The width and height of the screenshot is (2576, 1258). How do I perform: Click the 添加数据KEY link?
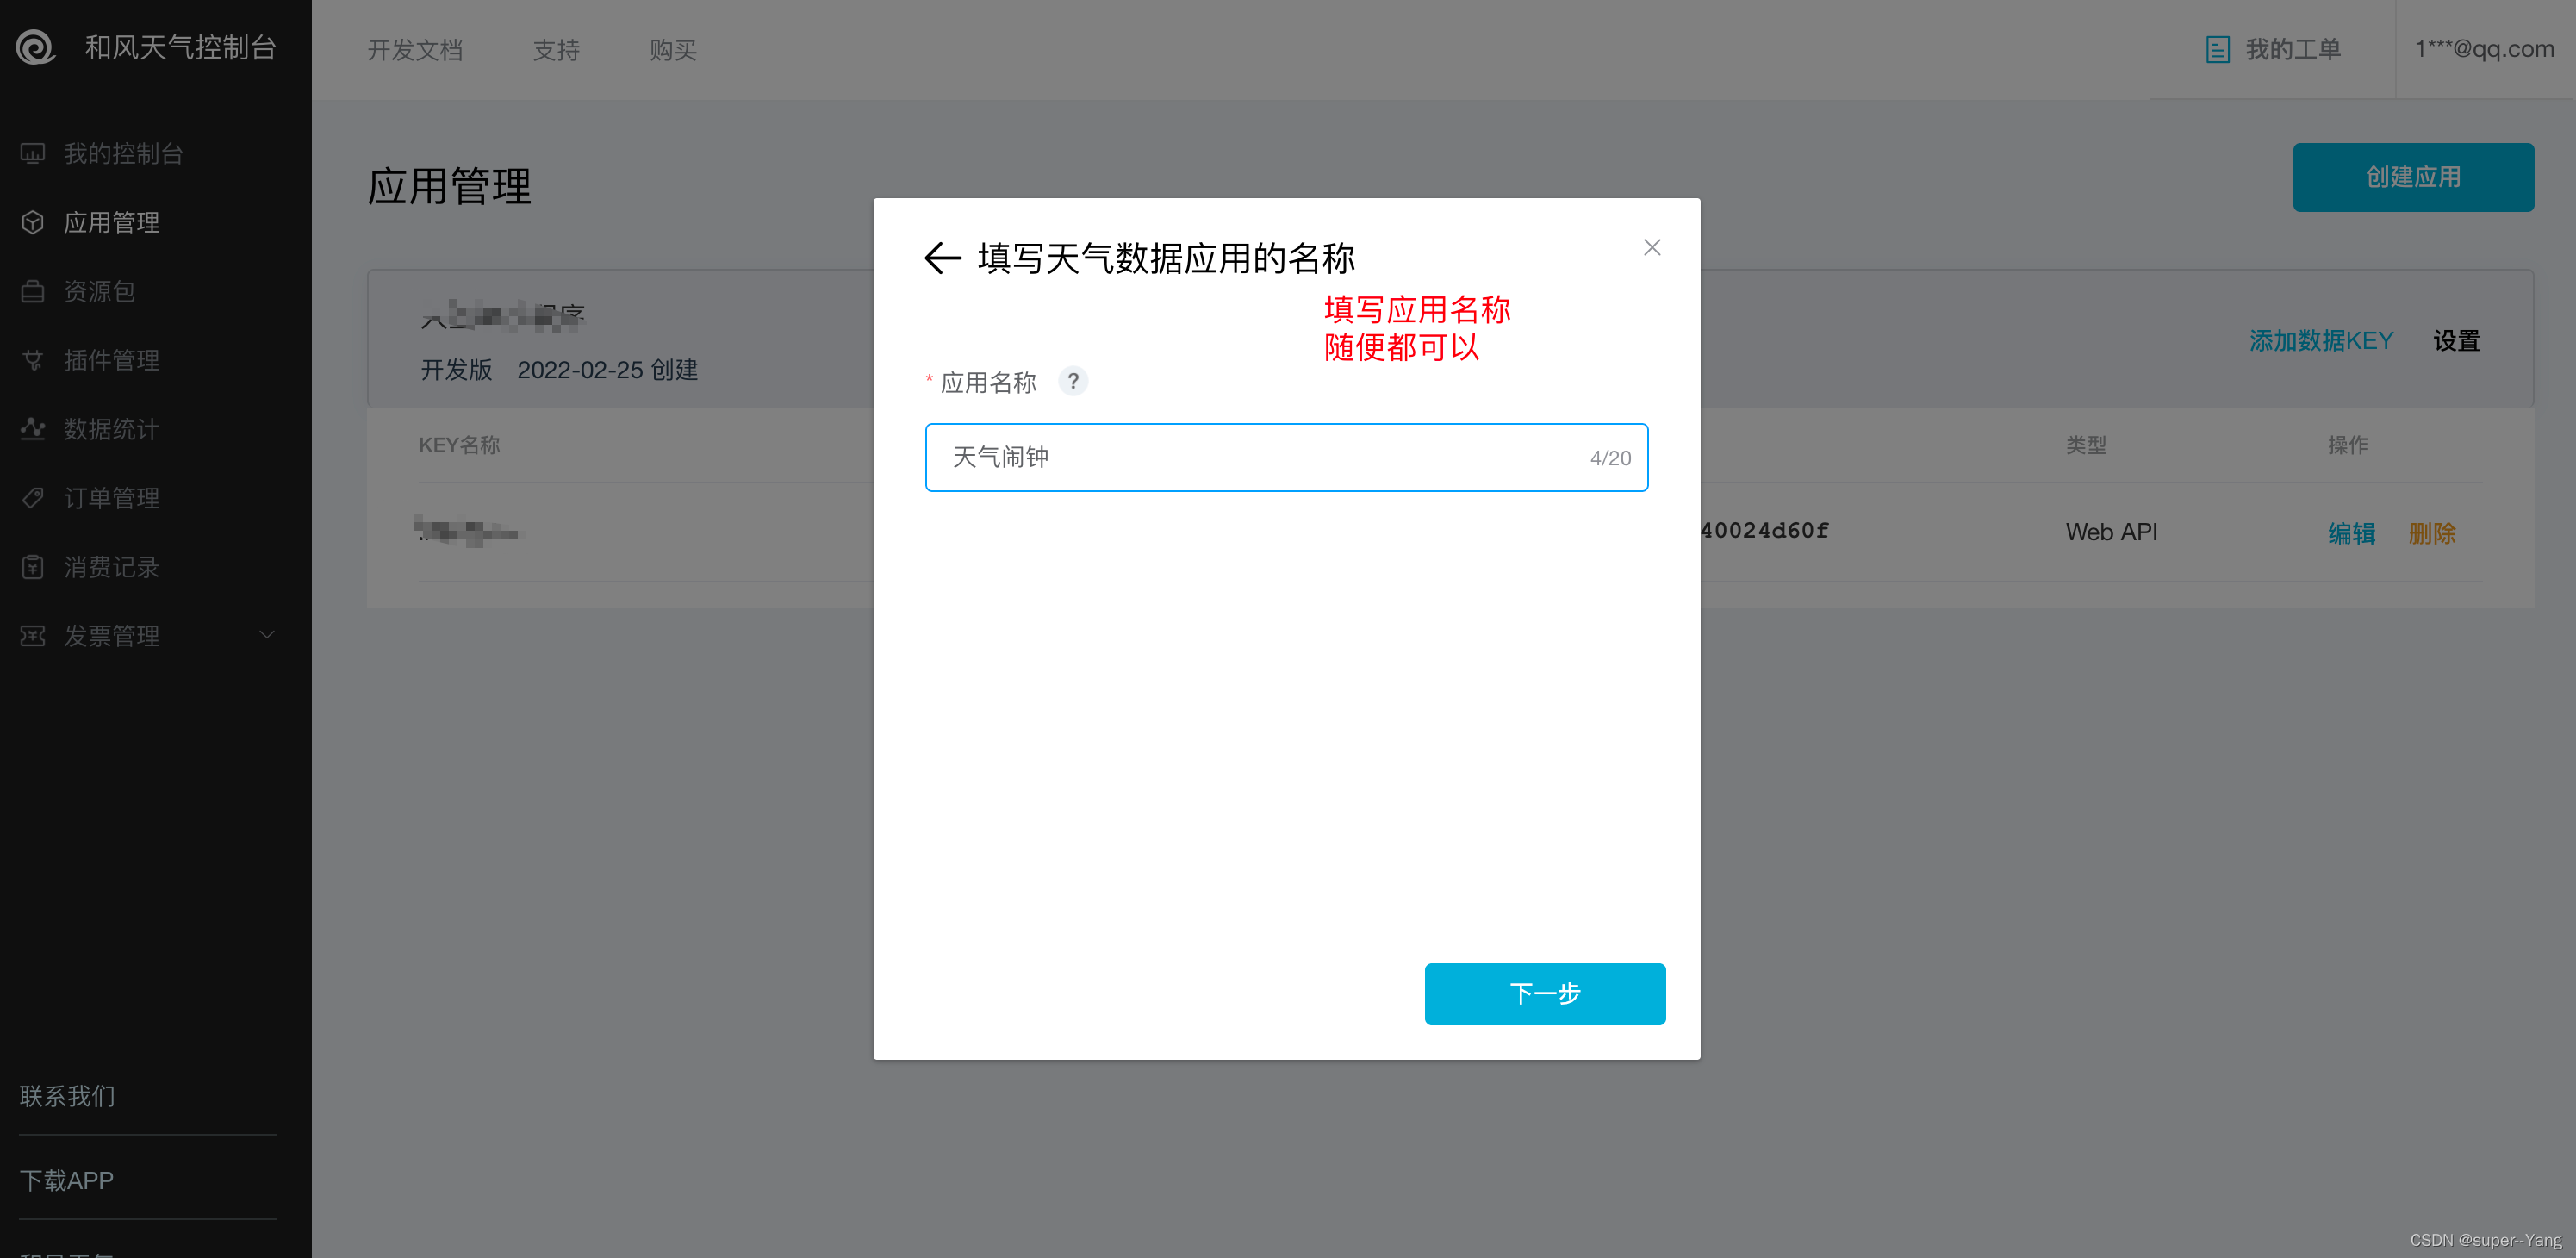click(2320, 341)
